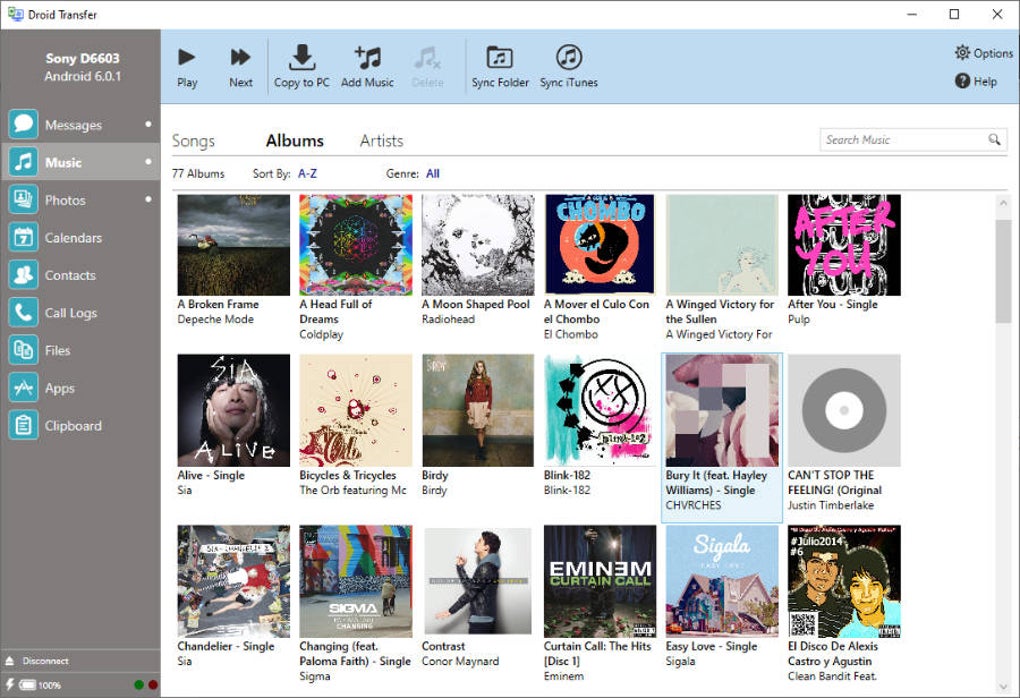The image size is (1020, 698).
Task: Click the Depeche Mode artist name
Action: click(215, 319)
